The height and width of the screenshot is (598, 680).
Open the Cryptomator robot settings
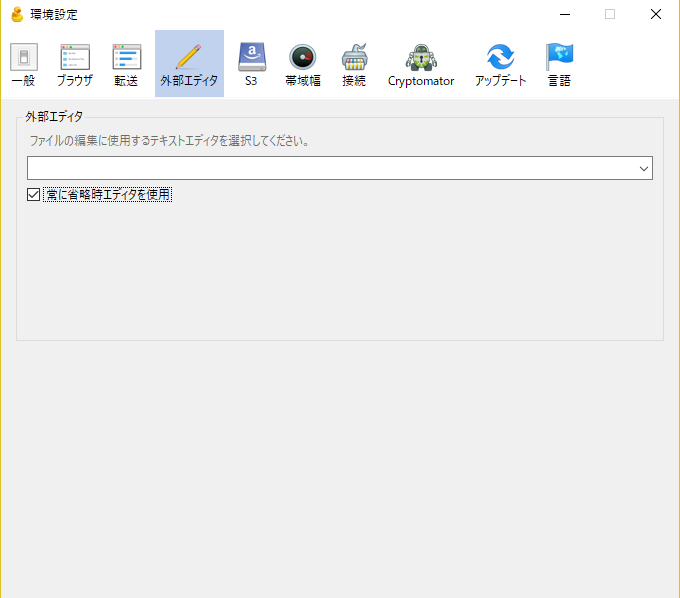point(421,64)
